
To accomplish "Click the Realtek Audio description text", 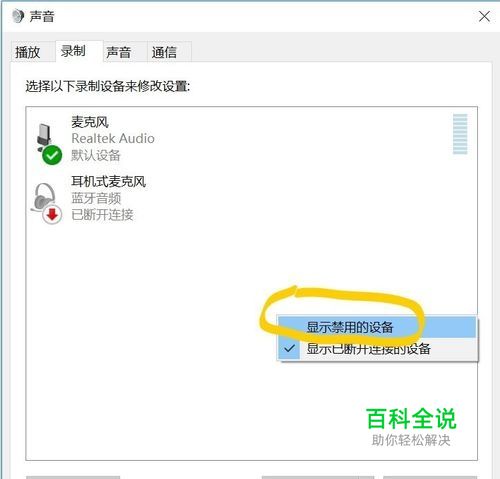I will 113,138.
